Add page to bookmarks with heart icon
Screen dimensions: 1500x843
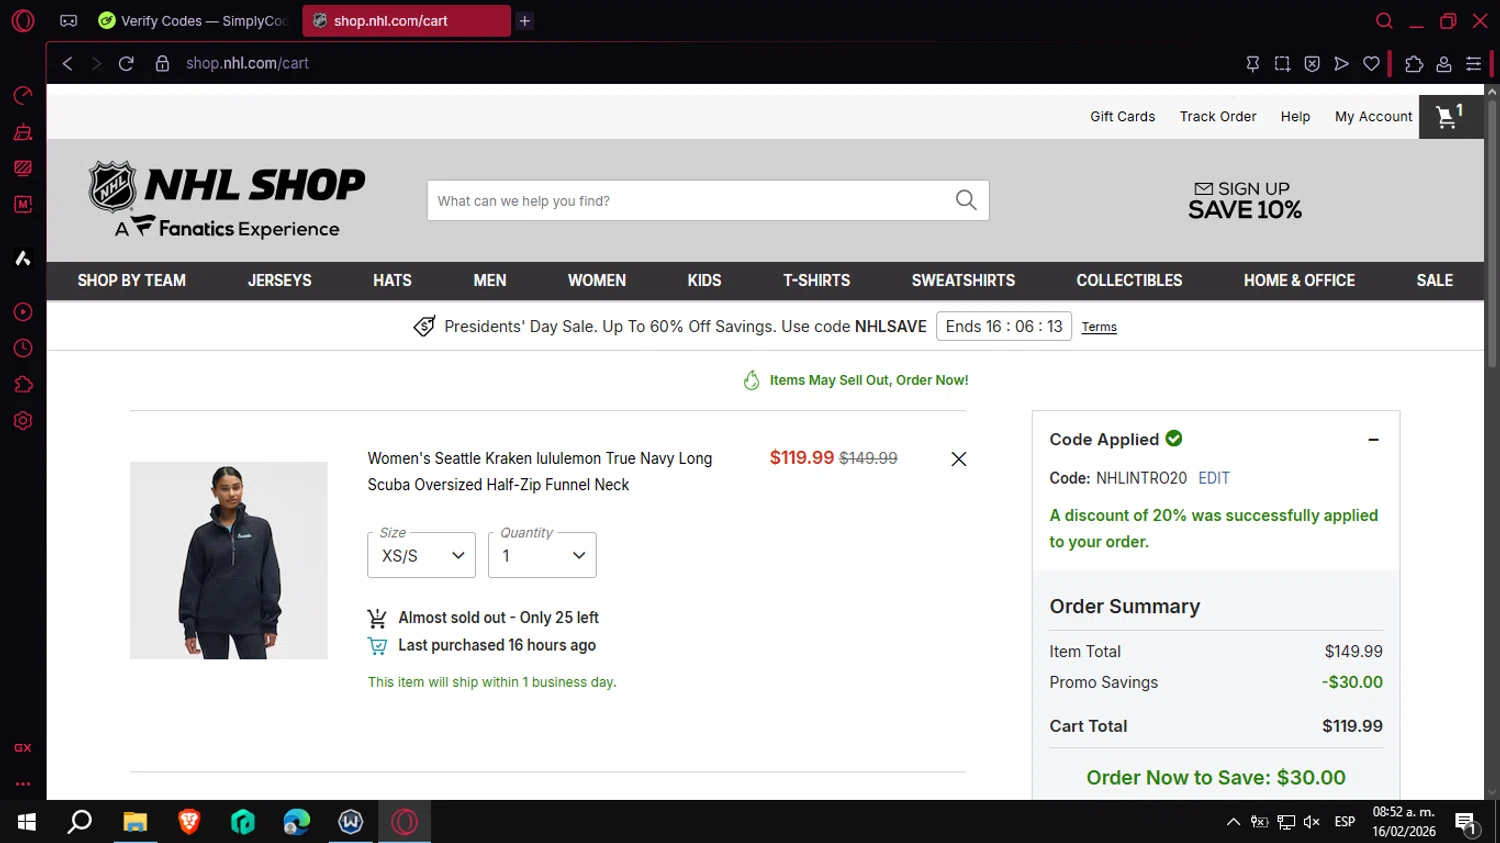click(x=1371, y=64)
